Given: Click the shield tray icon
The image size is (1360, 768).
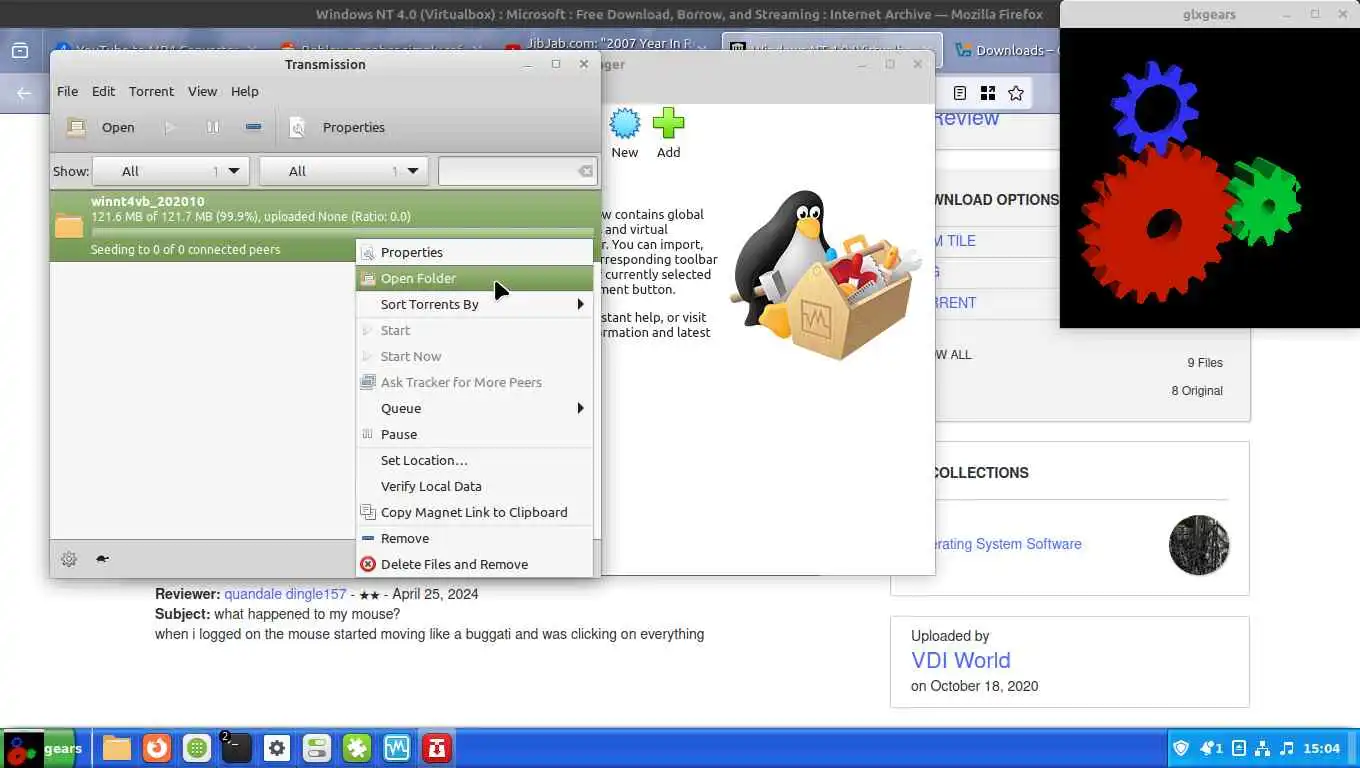Looking at the screenshot, I should [x=1181, y=748].
